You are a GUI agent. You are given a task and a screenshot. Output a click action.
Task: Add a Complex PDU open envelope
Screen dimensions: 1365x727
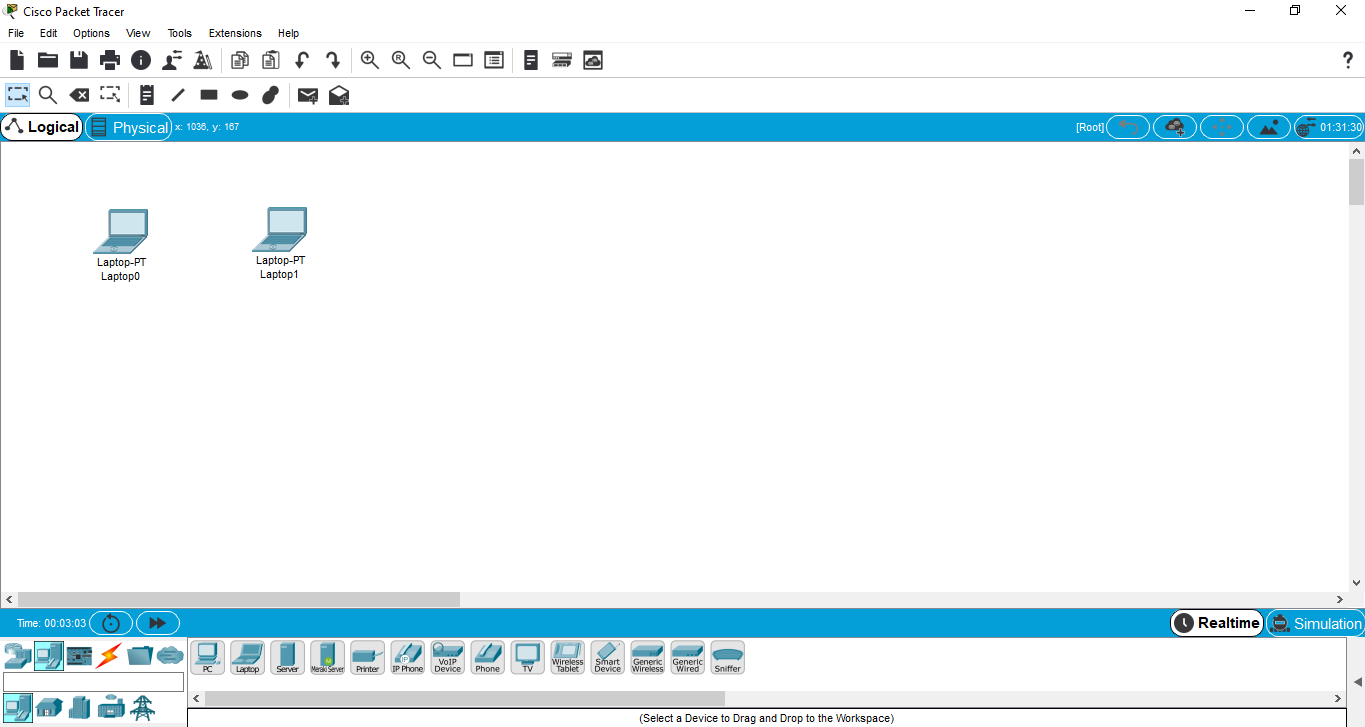click(x=339, y=95)
